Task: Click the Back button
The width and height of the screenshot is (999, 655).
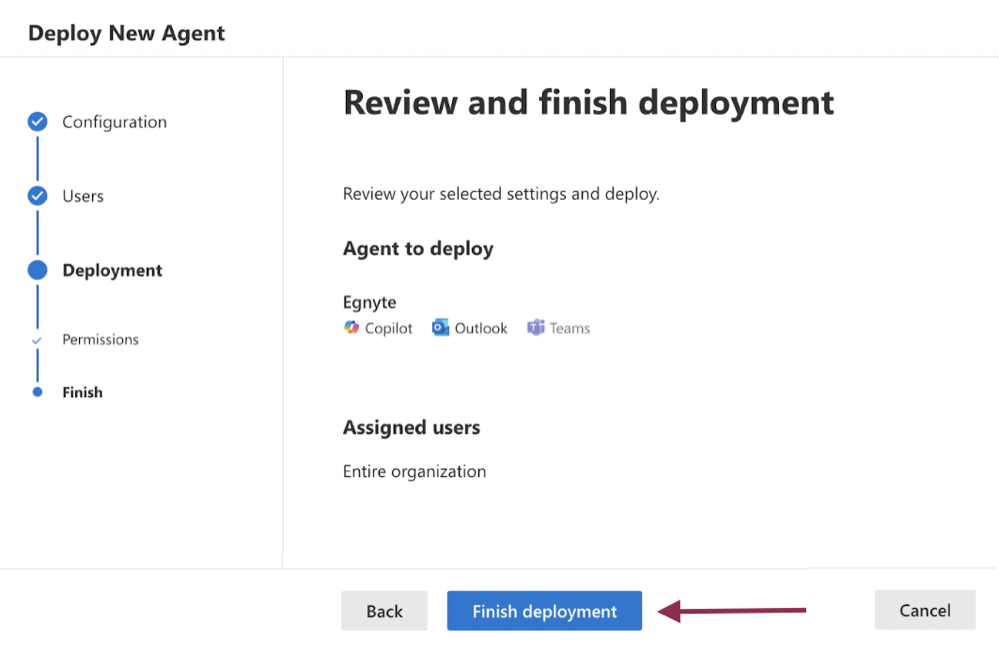Action: coord(384,610)
